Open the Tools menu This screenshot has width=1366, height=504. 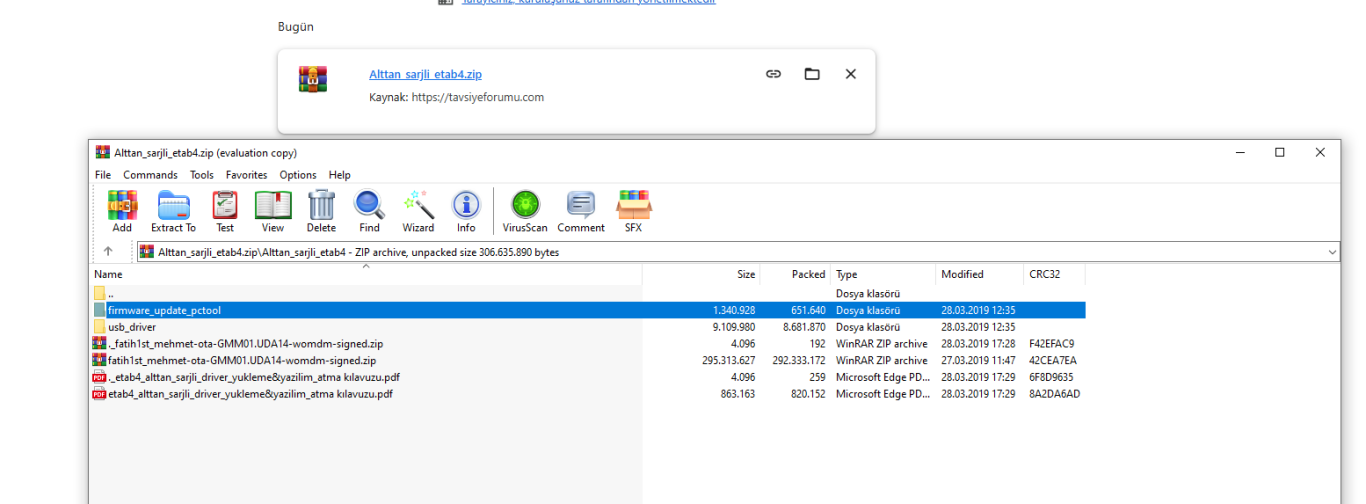coord(202,175)
